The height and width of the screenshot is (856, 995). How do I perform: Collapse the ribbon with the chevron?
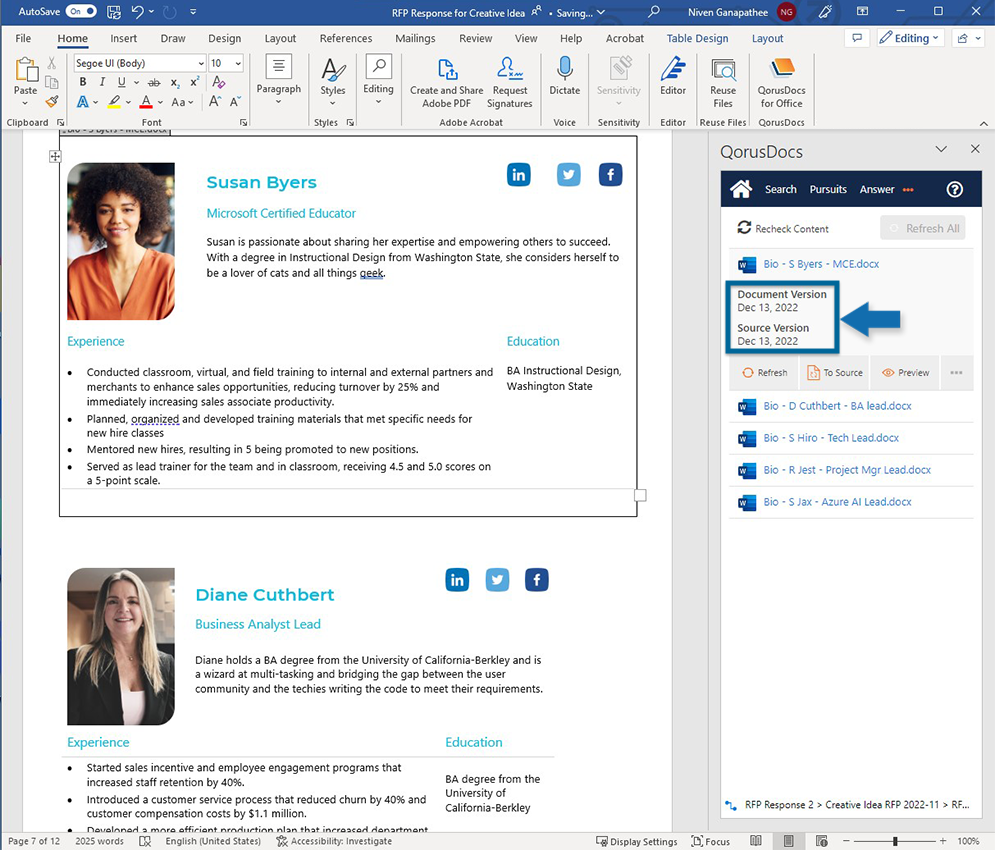click(x=983, y=122)
